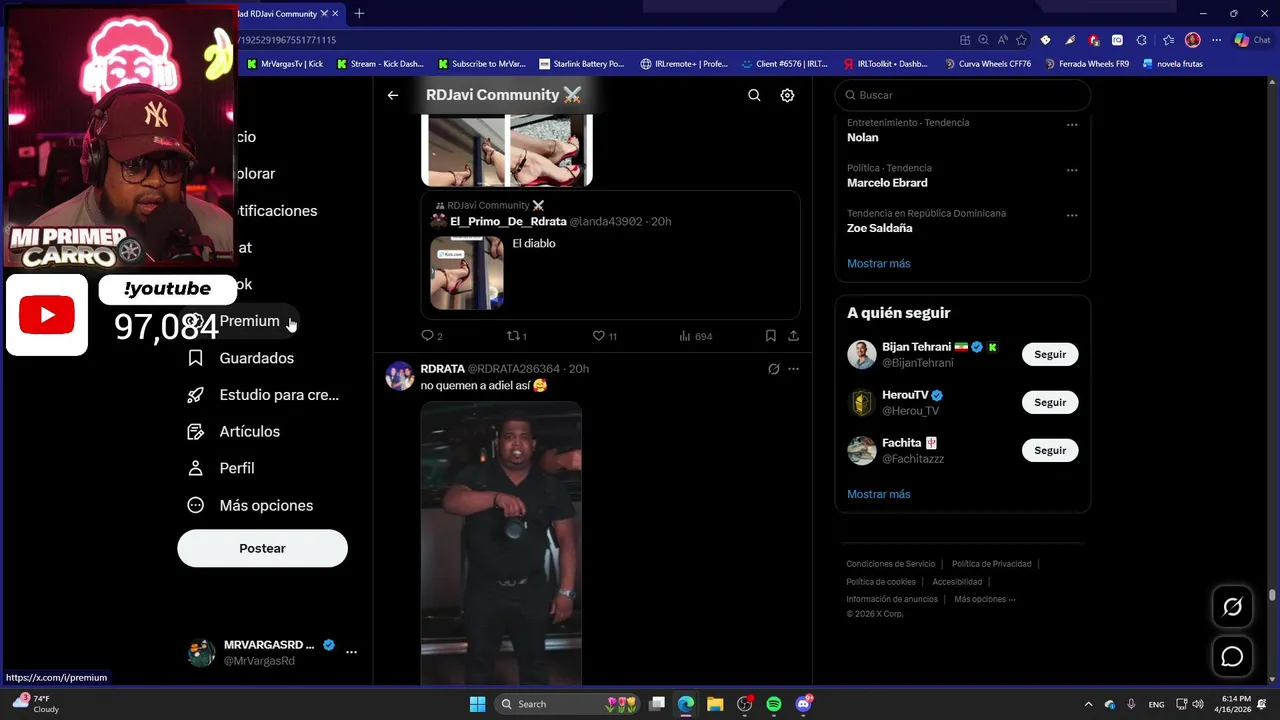
Task: Open search within RDJavi Community
Action: pos(754,95)
